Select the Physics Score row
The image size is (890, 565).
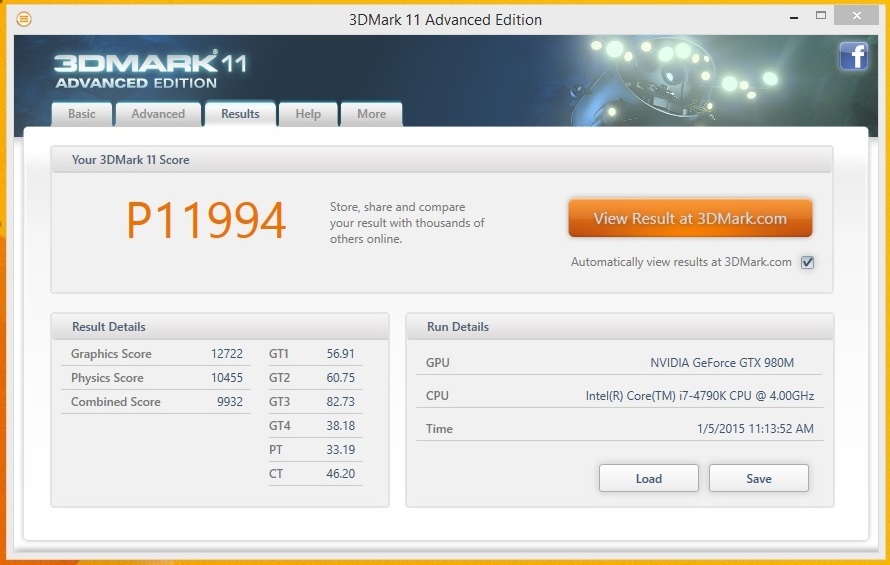tap(156, 378)
